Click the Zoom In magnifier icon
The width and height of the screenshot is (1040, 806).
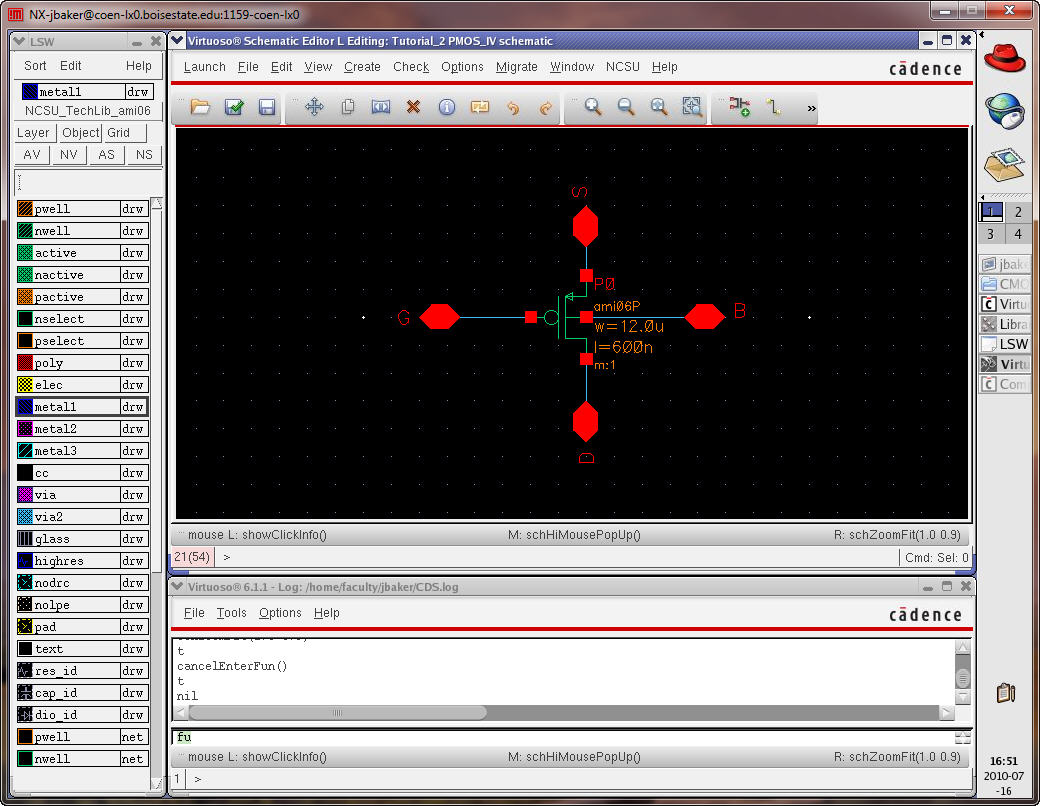pyautogui.click(x=593, y=107)
